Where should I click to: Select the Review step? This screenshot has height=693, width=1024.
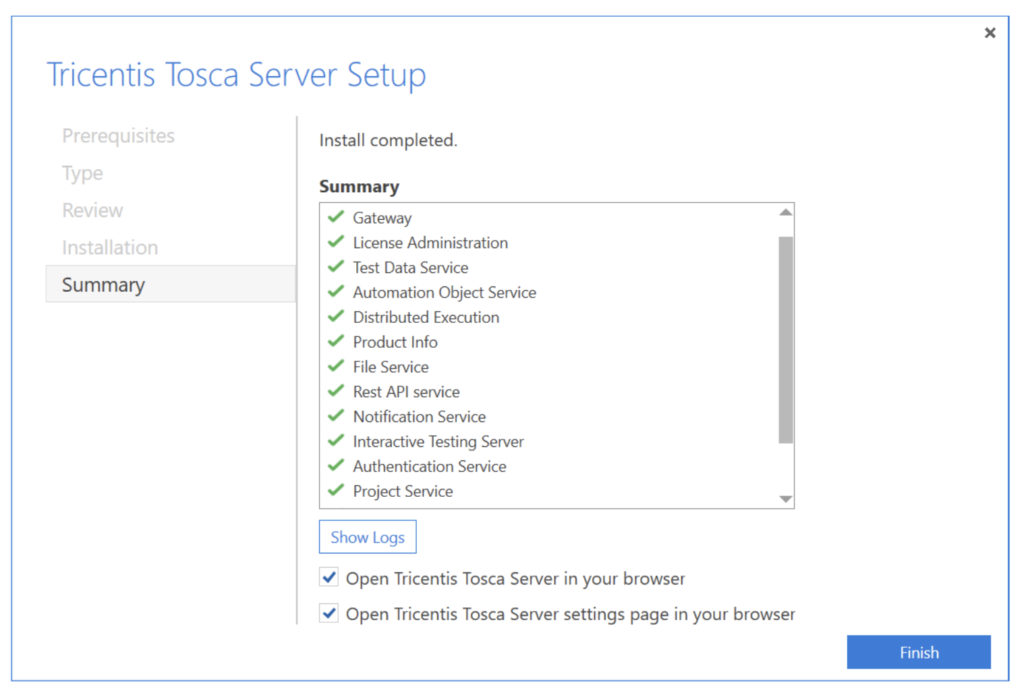coord(92,210)
